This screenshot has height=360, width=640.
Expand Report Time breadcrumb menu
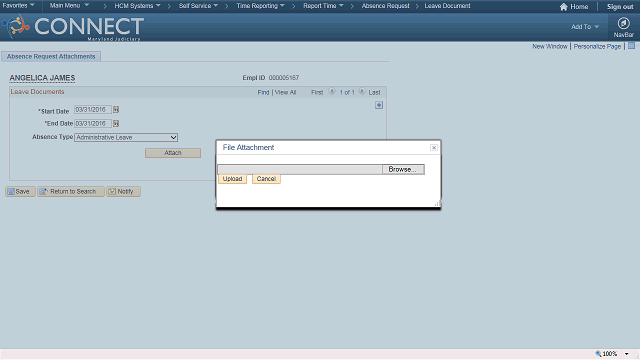pos(323,6)
